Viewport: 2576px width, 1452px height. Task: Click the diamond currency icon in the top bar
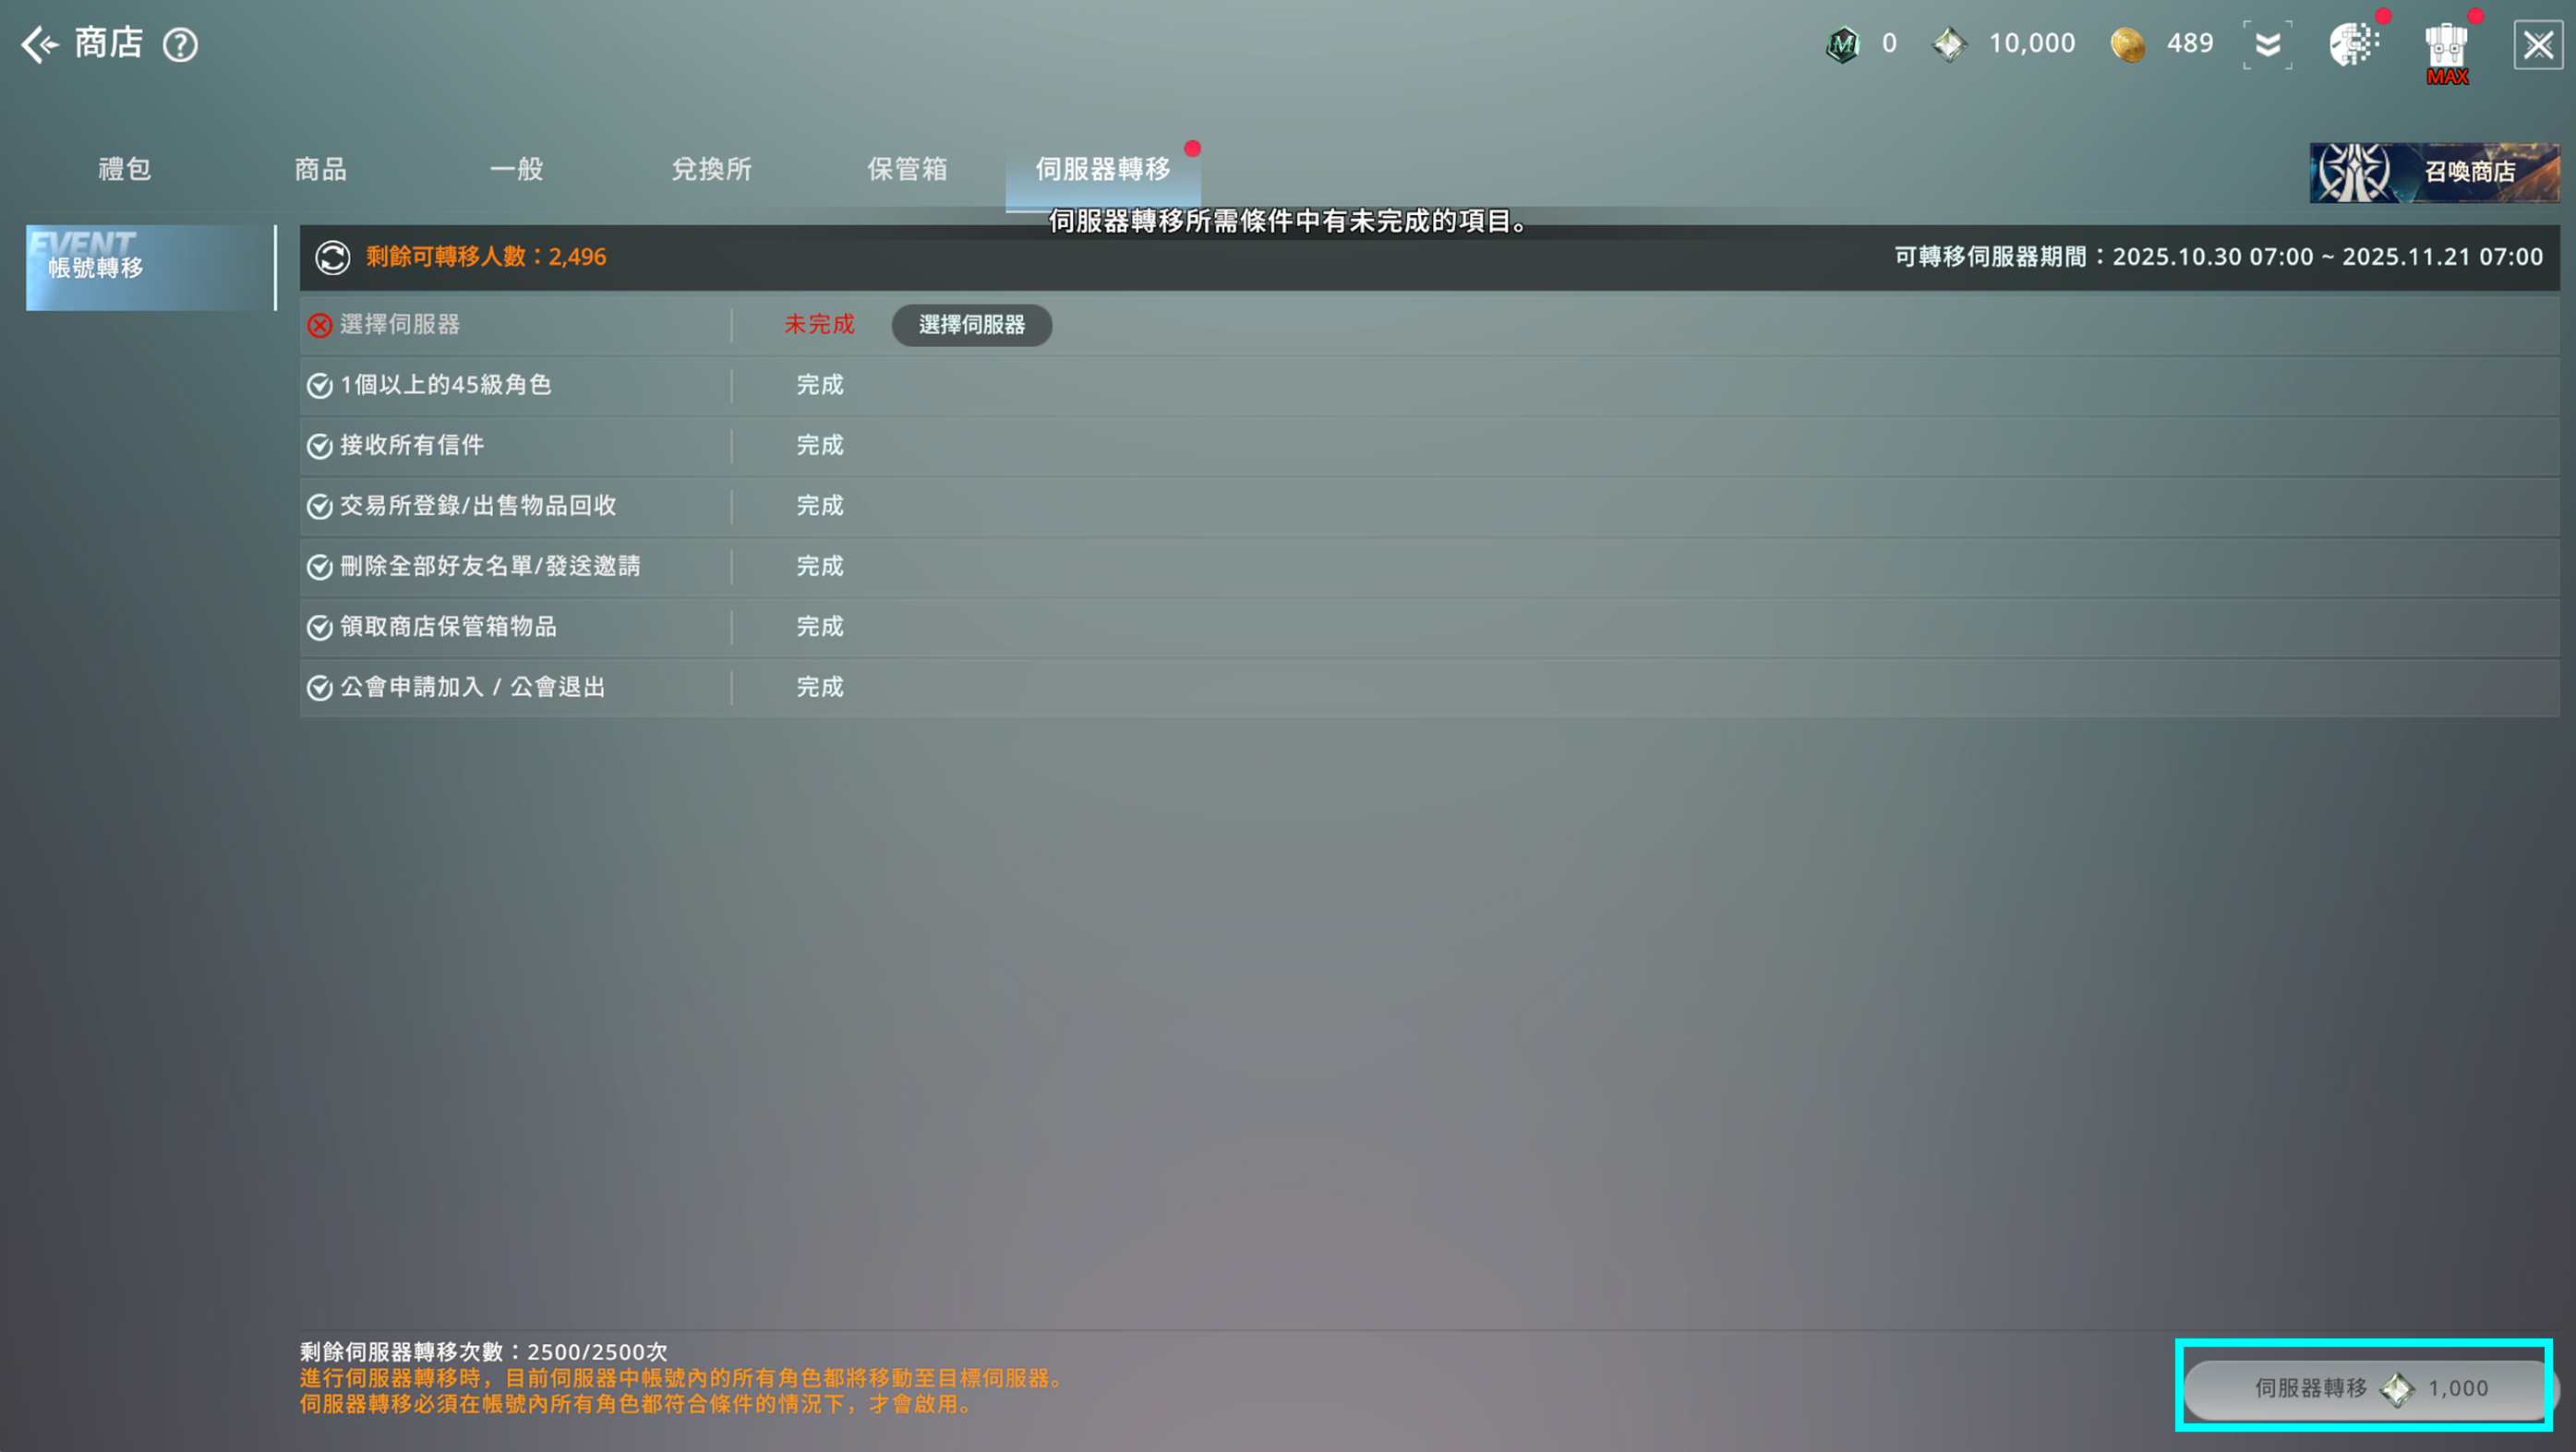pyautogui.click(x=1949, y=44)
